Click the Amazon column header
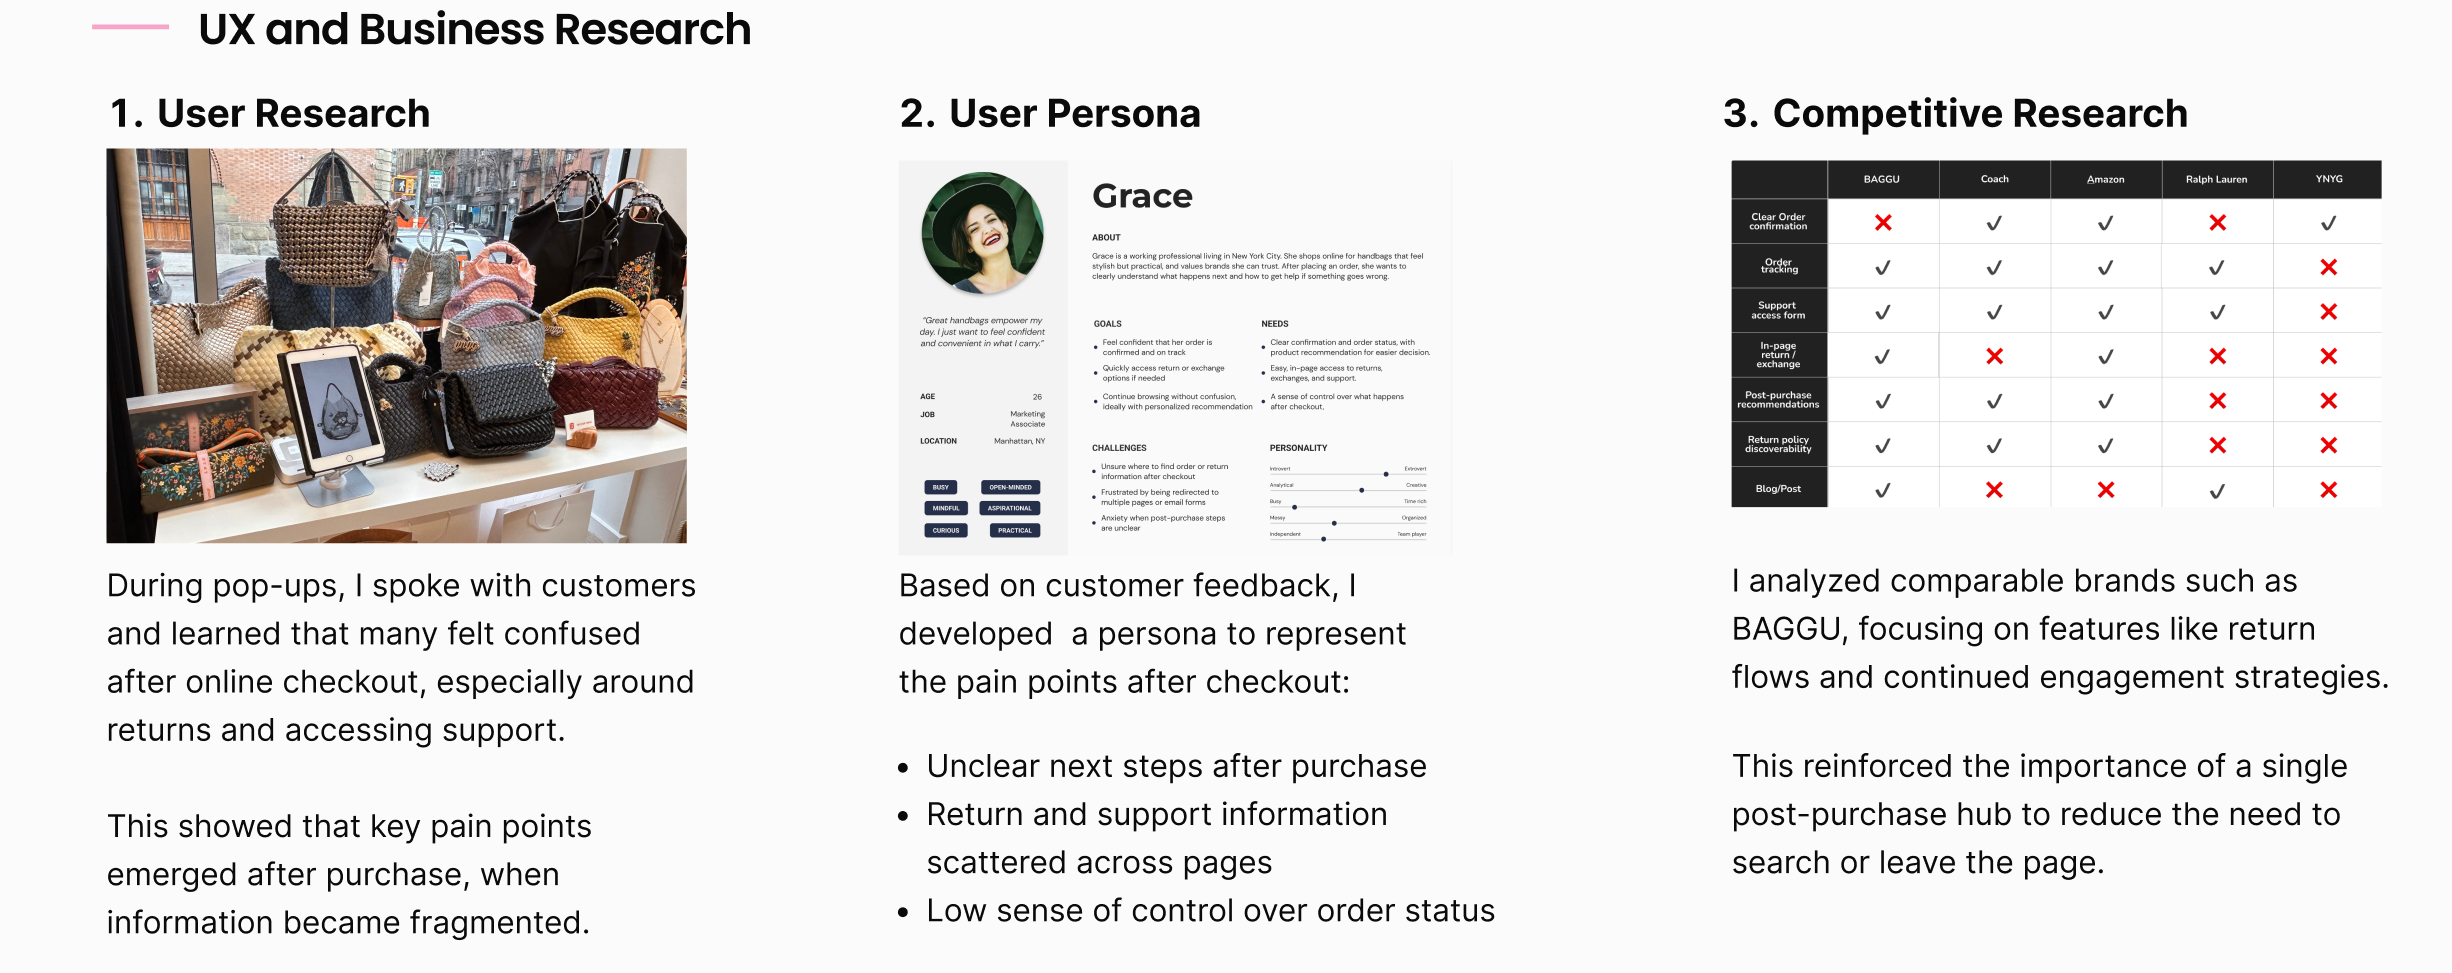 point(2105,179)
